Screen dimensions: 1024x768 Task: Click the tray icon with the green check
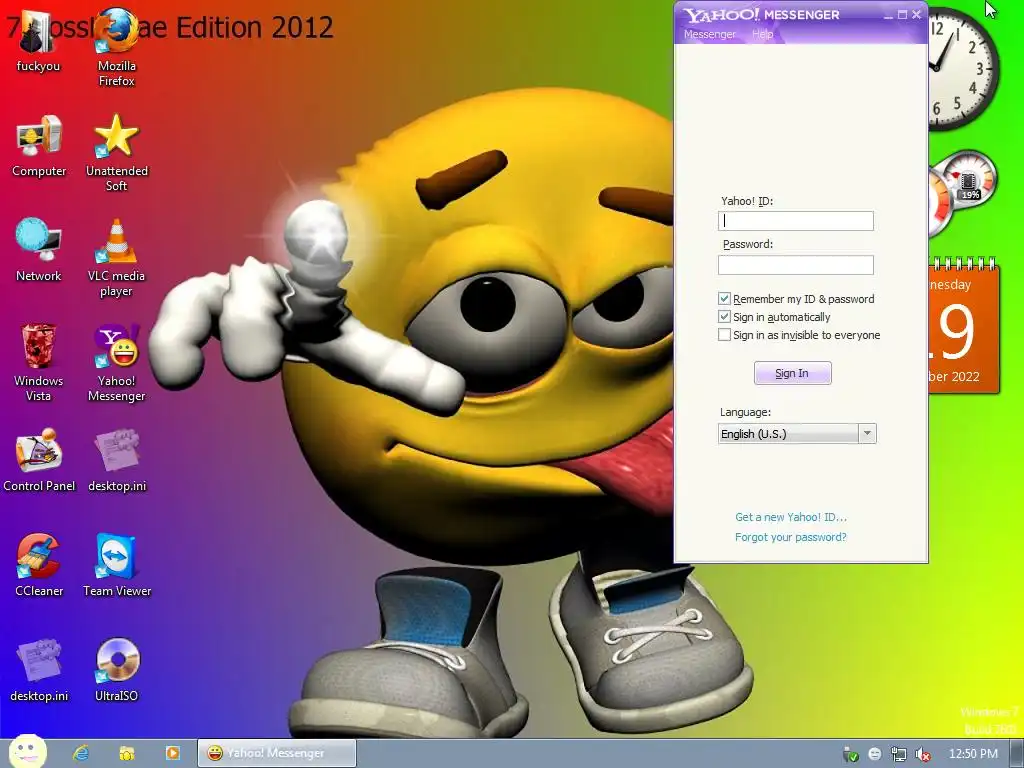(850, 754)
